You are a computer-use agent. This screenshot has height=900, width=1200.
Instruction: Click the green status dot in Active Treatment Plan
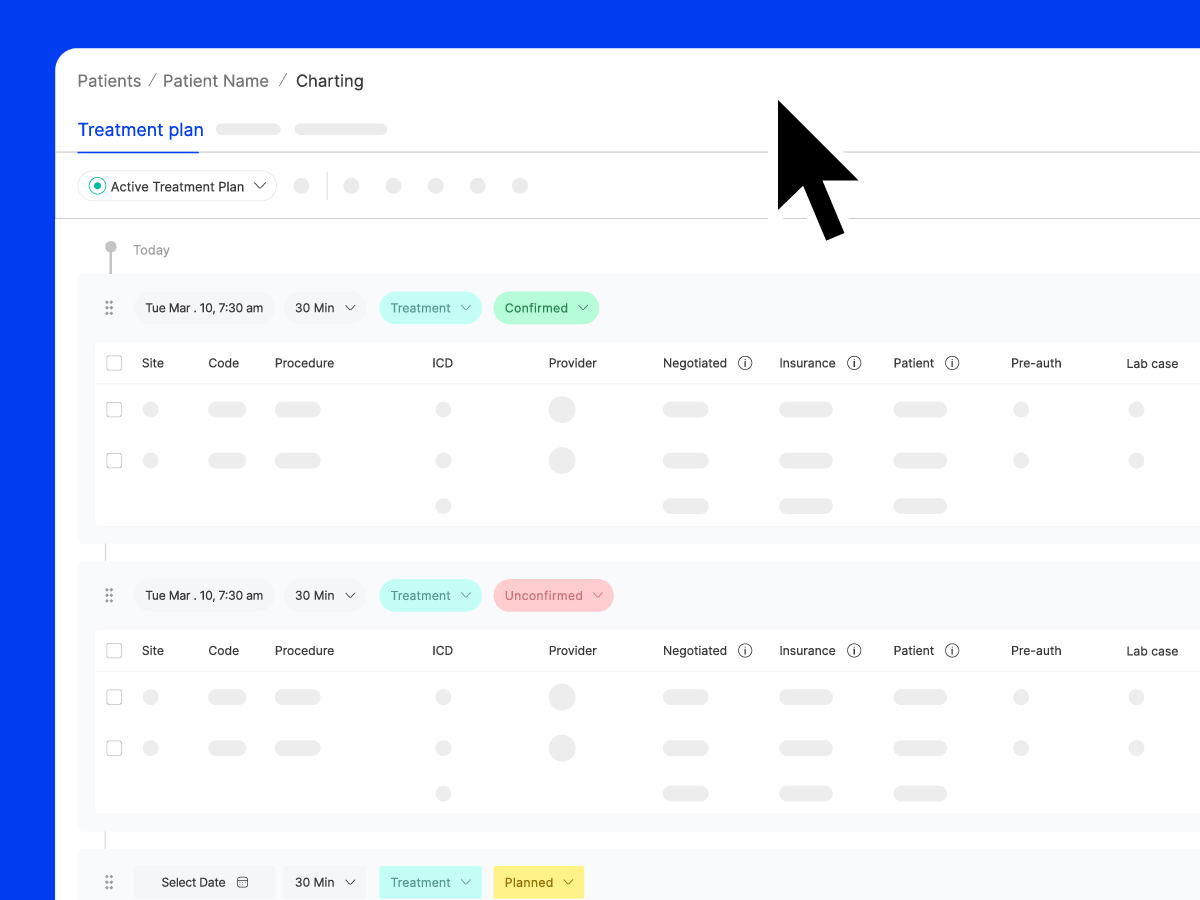point(97,186)
